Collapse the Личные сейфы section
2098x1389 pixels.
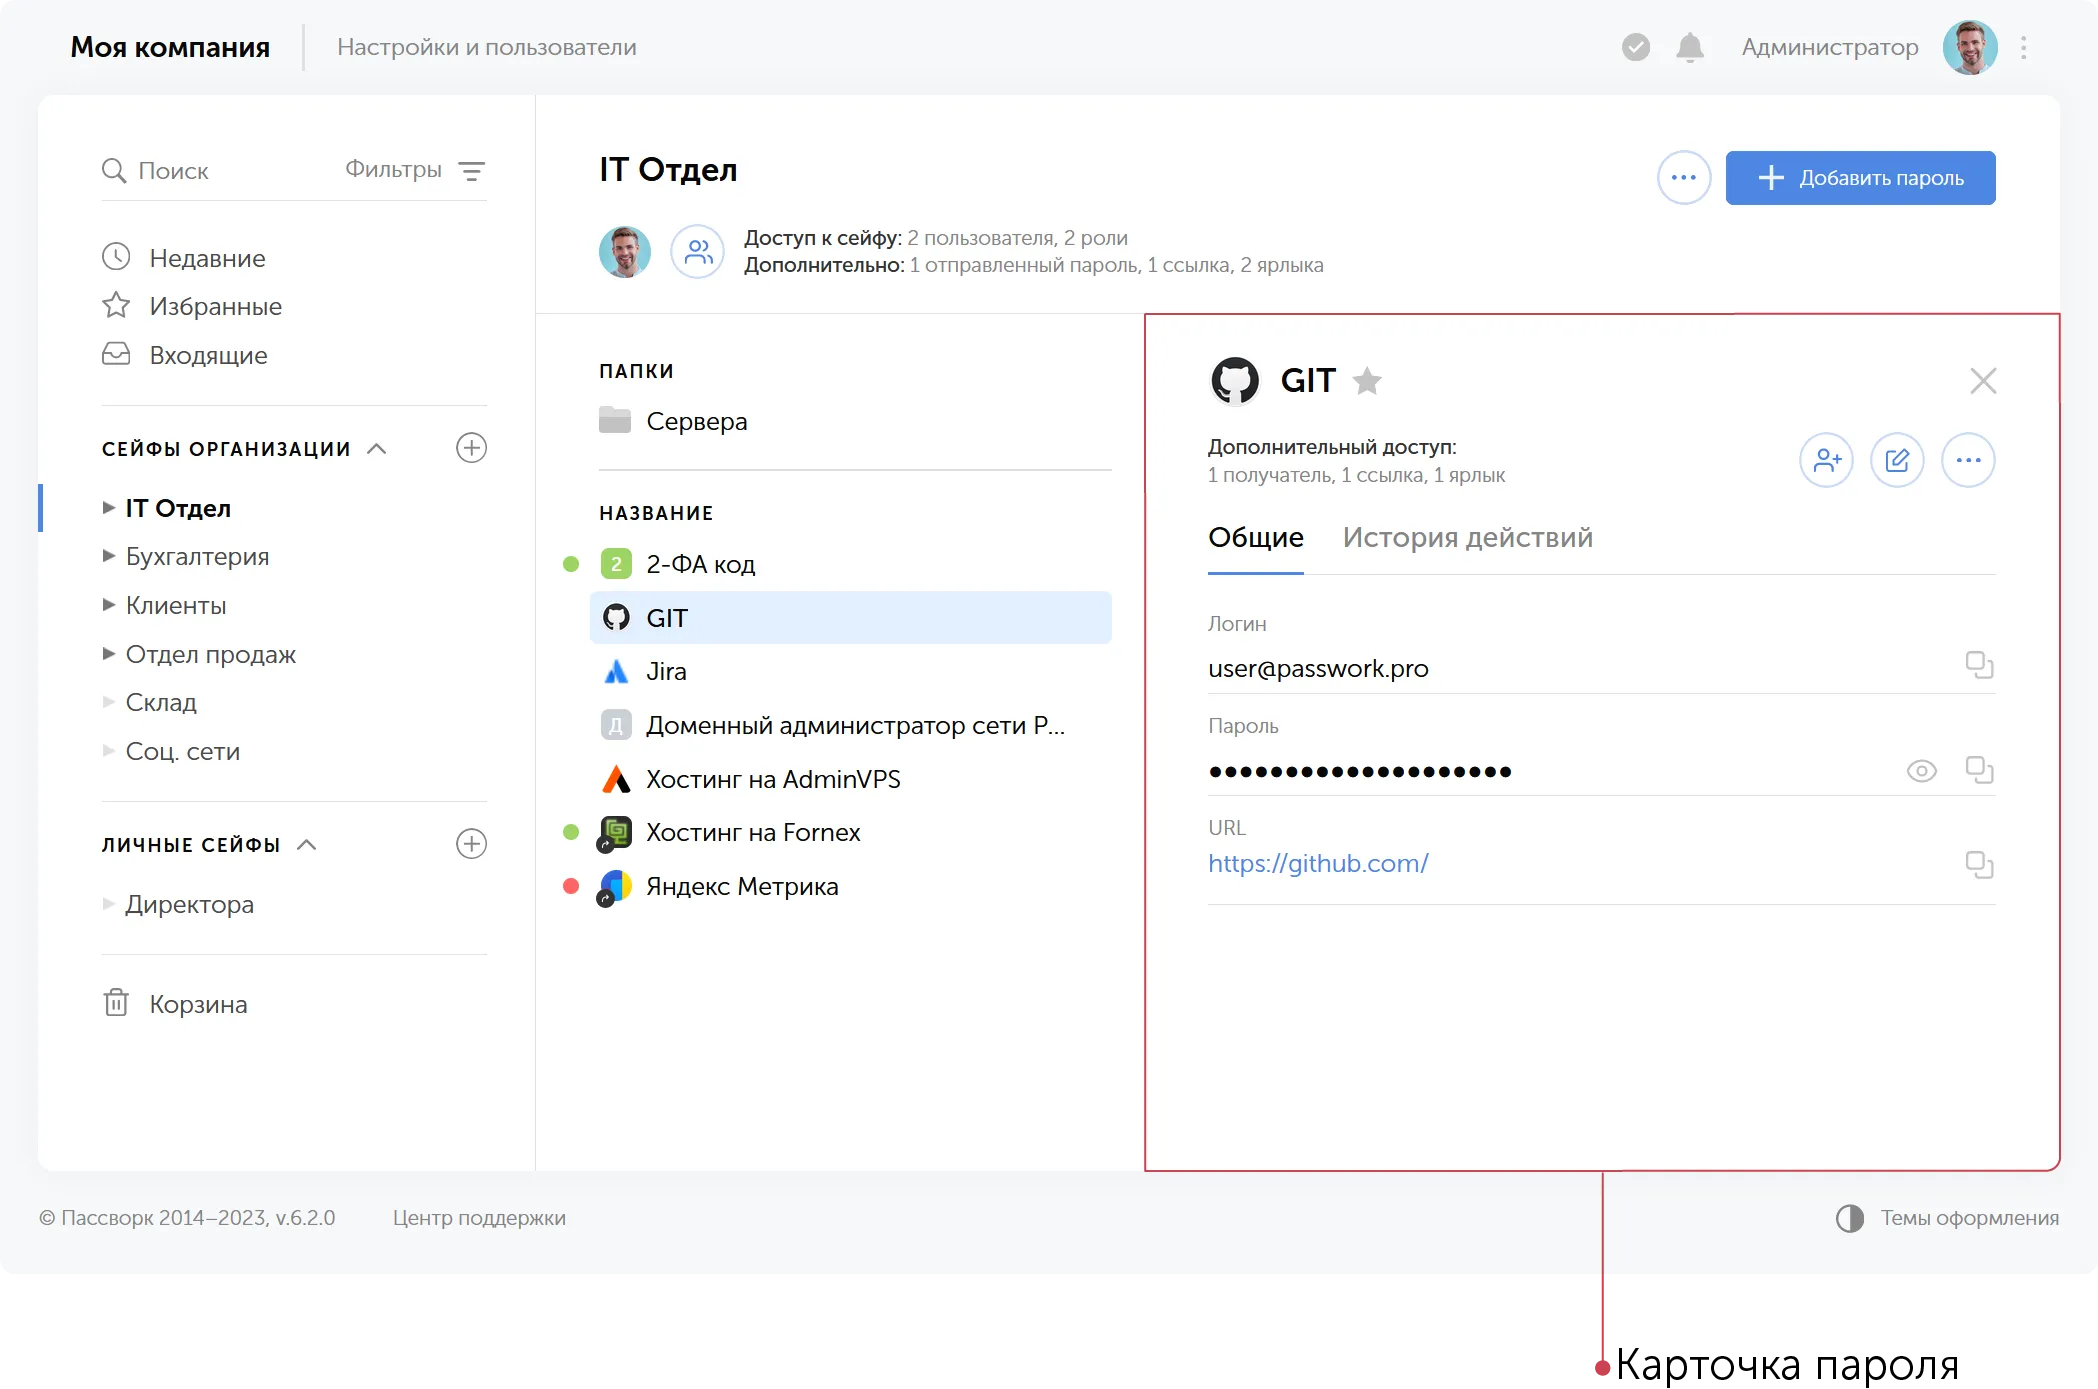(x=307, y=845)
